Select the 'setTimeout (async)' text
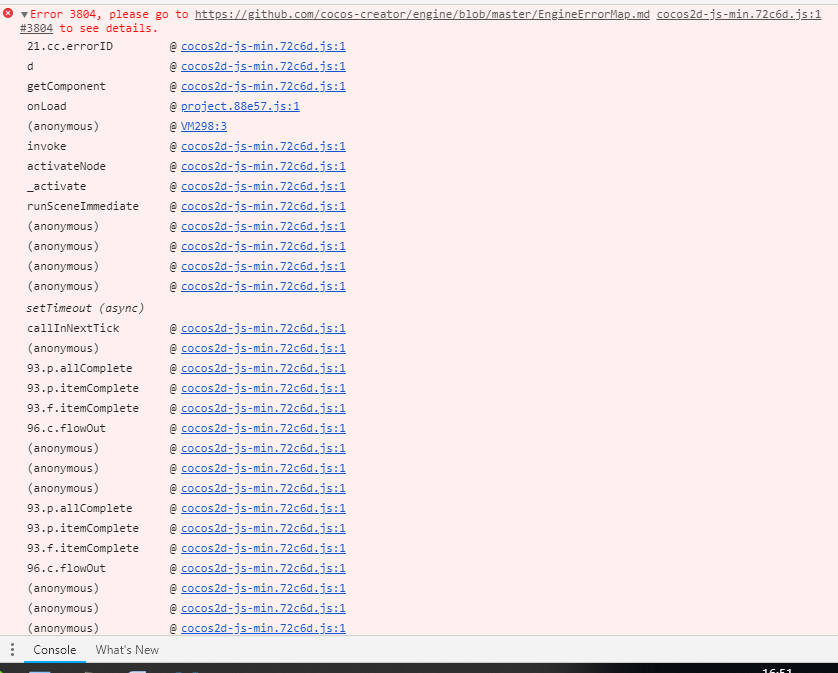838x673 pixels. pos(86,308)
